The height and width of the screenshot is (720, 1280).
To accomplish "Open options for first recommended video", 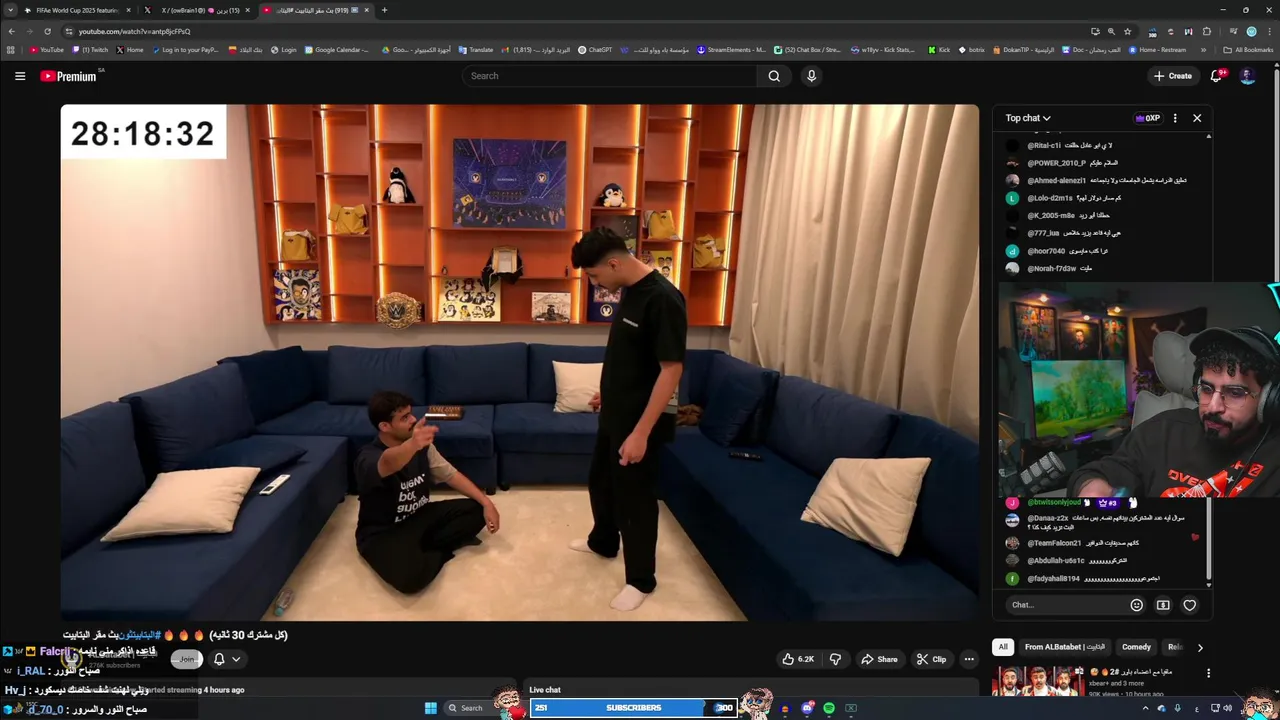I will [x=1208, y=673].
